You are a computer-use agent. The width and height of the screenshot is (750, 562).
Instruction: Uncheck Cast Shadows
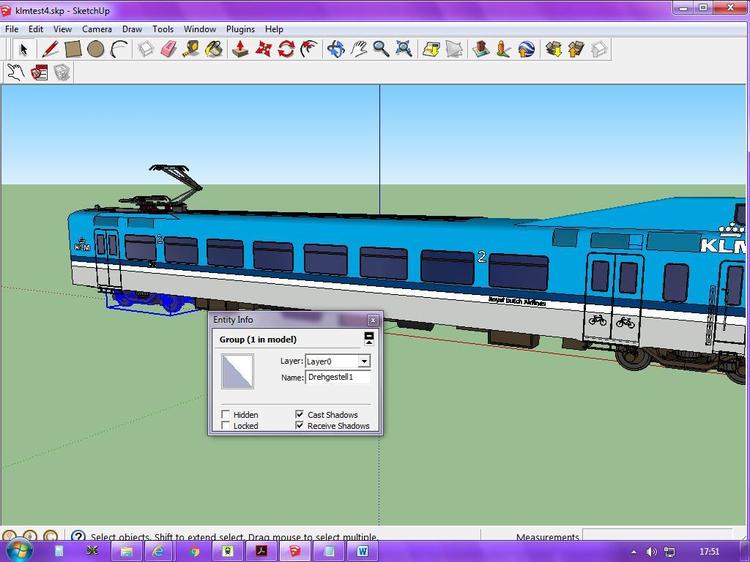[x=299, y=414]
